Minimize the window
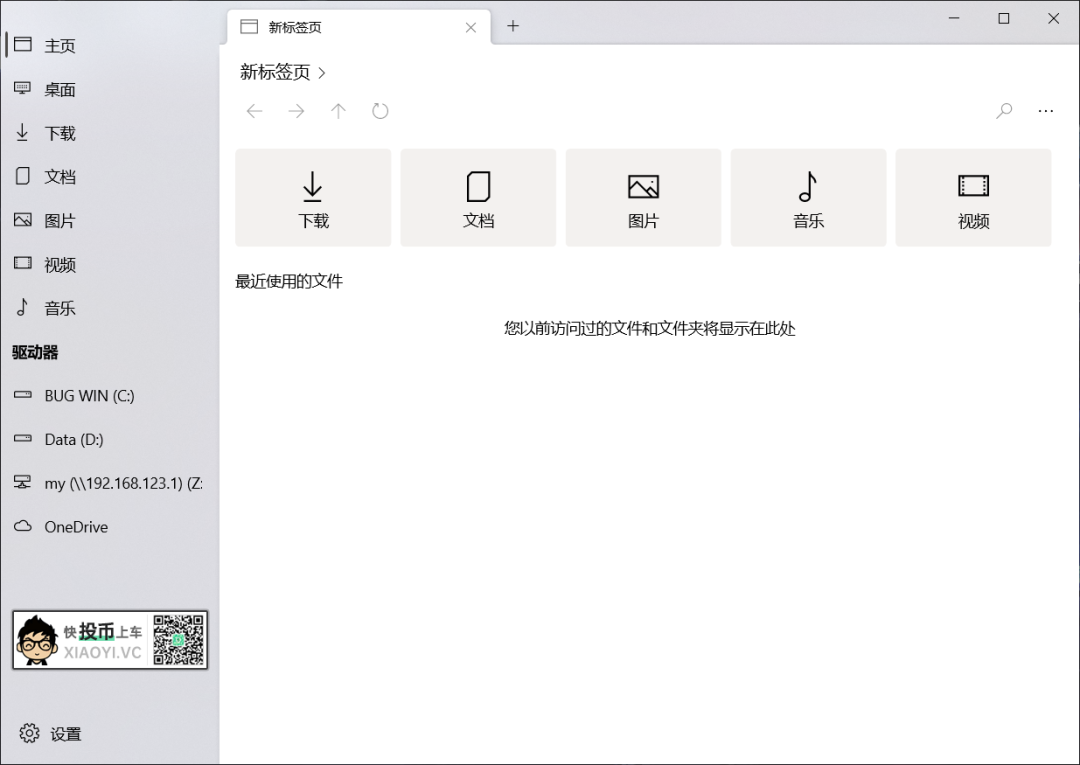Image resolution: width=1080 pixels, height=765 pixels. click(x=954, y=19)
